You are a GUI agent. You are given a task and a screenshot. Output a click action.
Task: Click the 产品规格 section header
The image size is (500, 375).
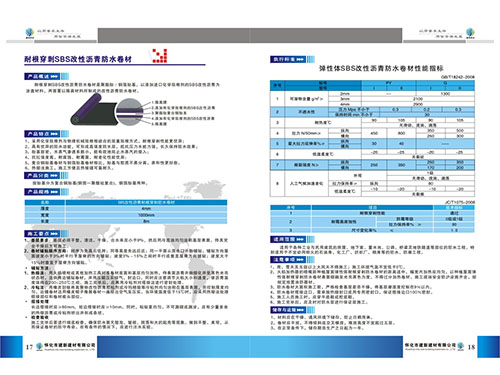click(x=47, y=192)
